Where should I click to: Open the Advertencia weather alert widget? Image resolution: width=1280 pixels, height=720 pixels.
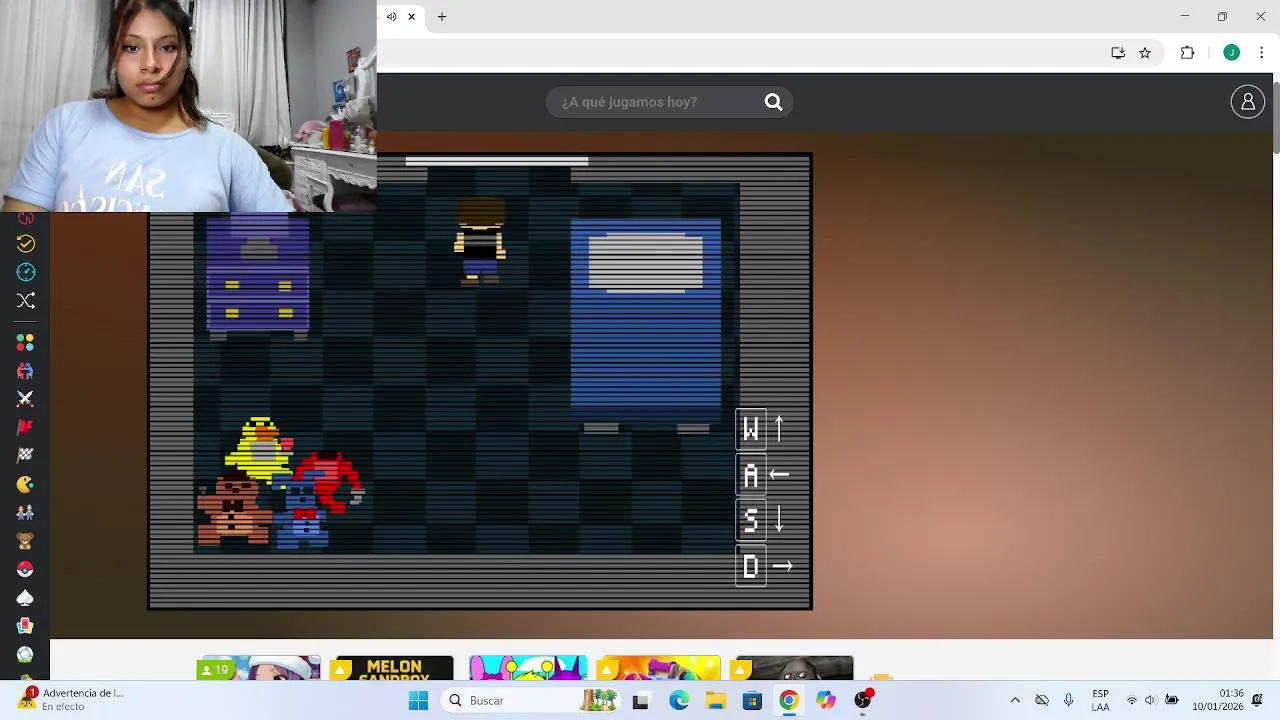(x=70, y=700)
